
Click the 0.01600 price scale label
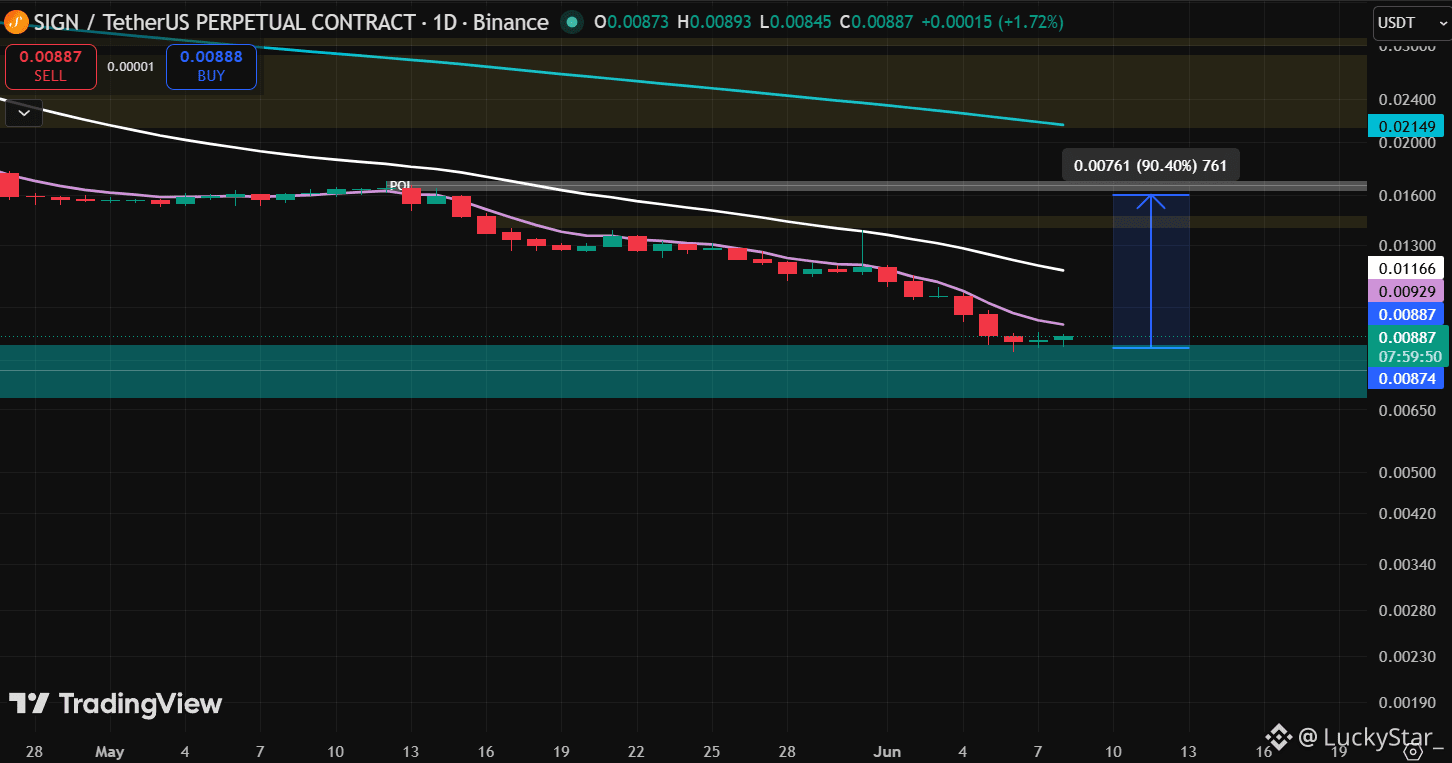[x=1407, y=195]
